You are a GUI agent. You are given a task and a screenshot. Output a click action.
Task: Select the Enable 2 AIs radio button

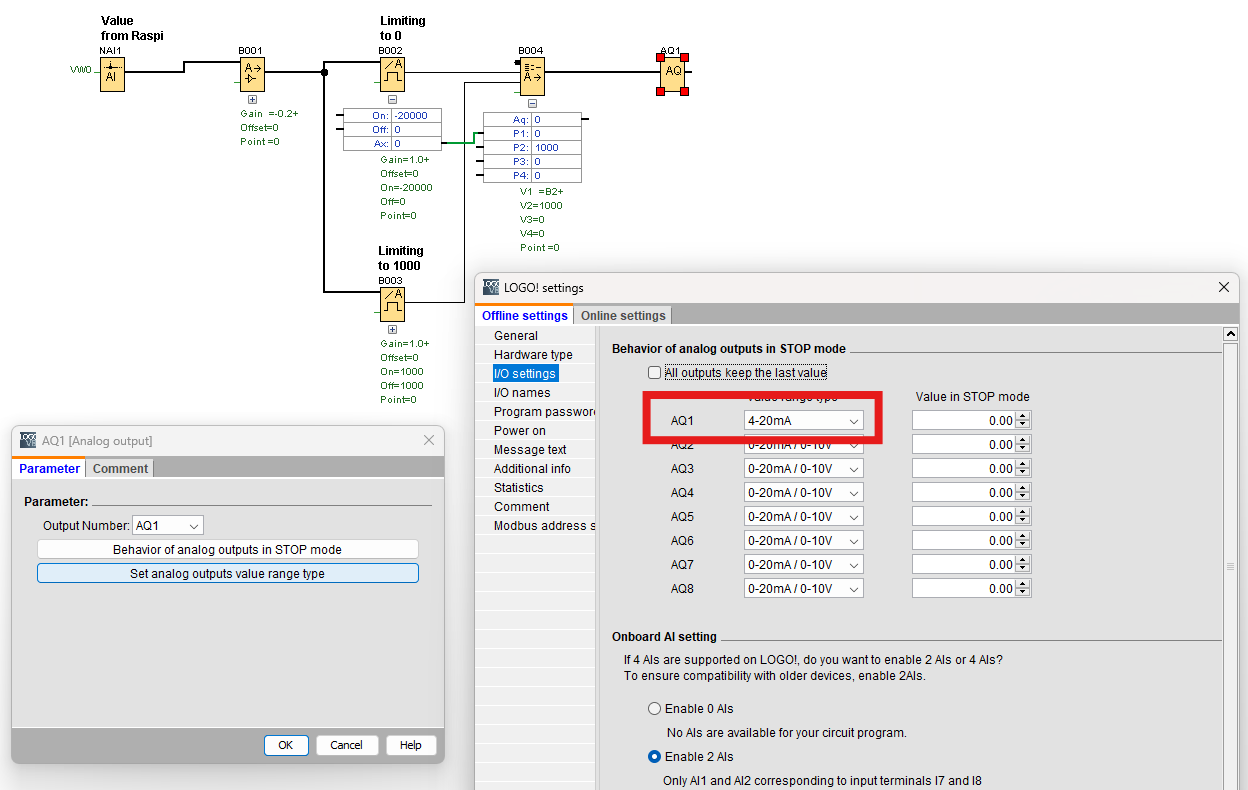click(x=655, y=757)
